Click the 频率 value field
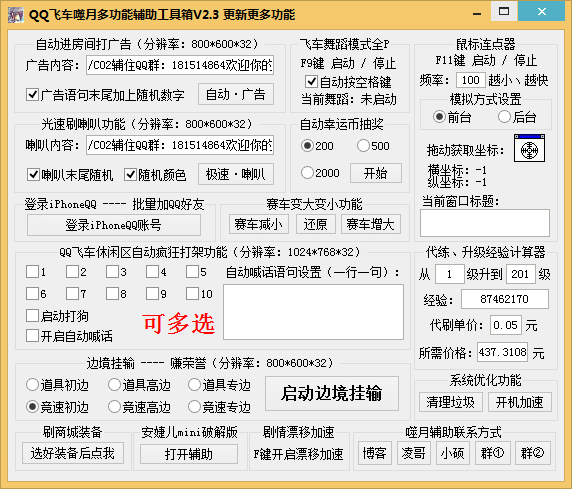572x489 pixels. point(471,80)
